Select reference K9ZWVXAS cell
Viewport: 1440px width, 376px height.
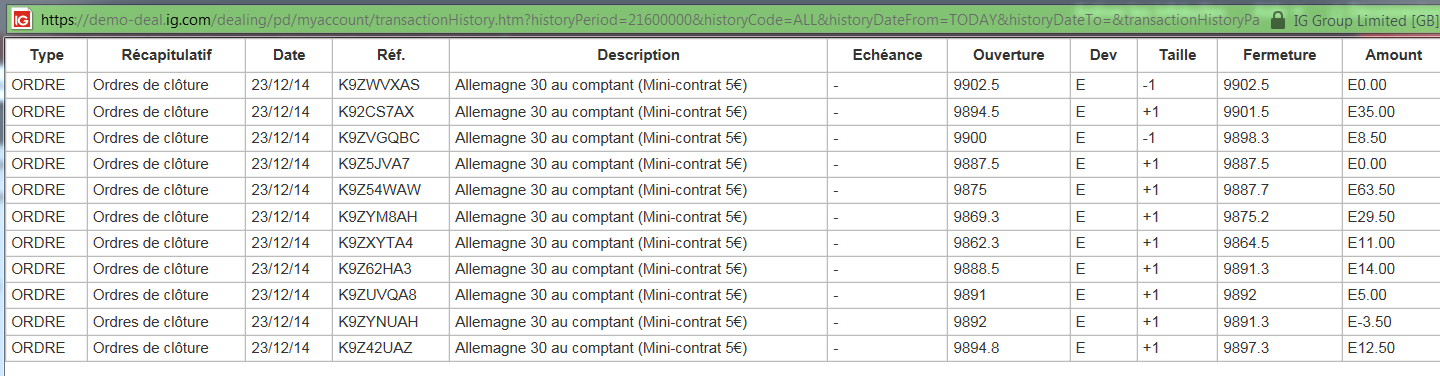point(391,85)
